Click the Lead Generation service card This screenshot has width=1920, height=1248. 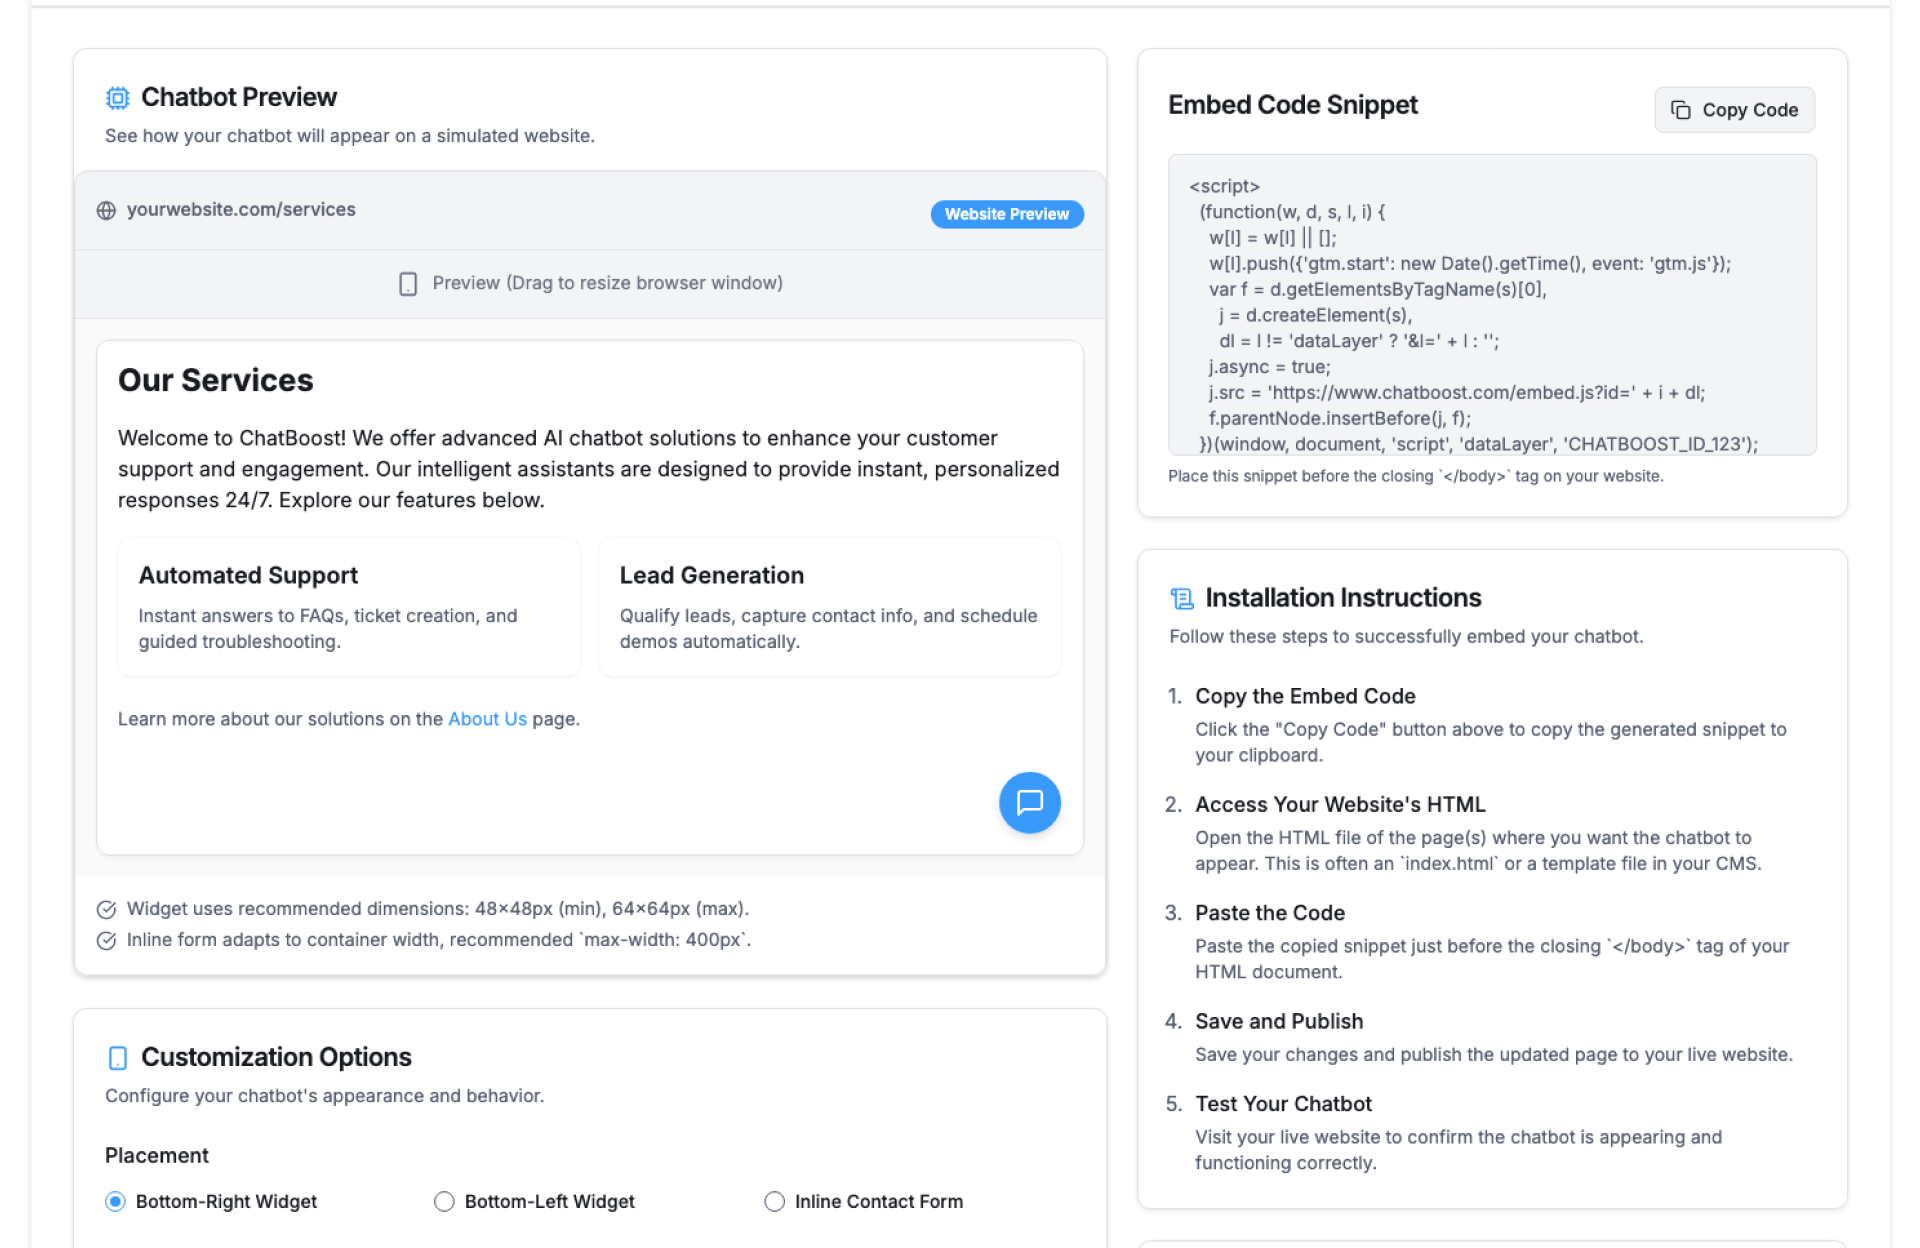tap(829, 606)
